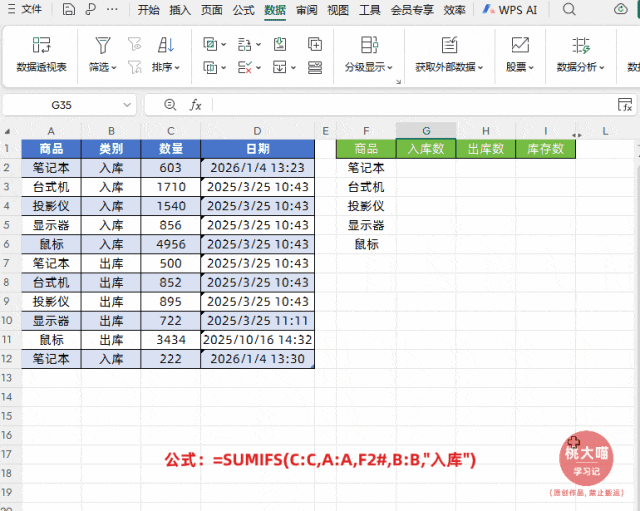640x511 pixels.
Task: Click the save file icon
Action: [x=68, y=9]
